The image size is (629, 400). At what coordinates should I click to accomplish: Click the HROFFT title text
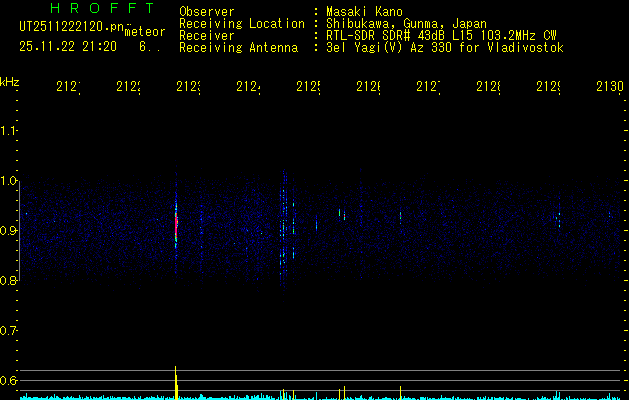102,8
